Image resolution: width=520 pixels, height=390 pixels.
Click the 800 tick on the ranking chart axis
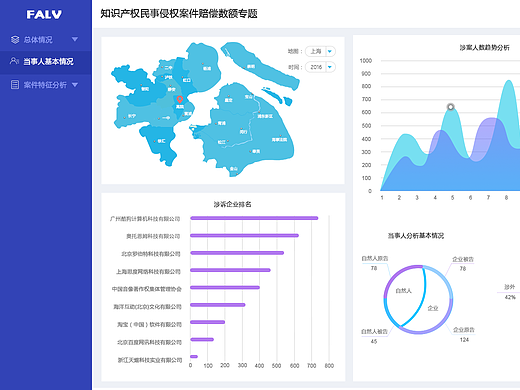pyautogui.click(x=329, y=366)
